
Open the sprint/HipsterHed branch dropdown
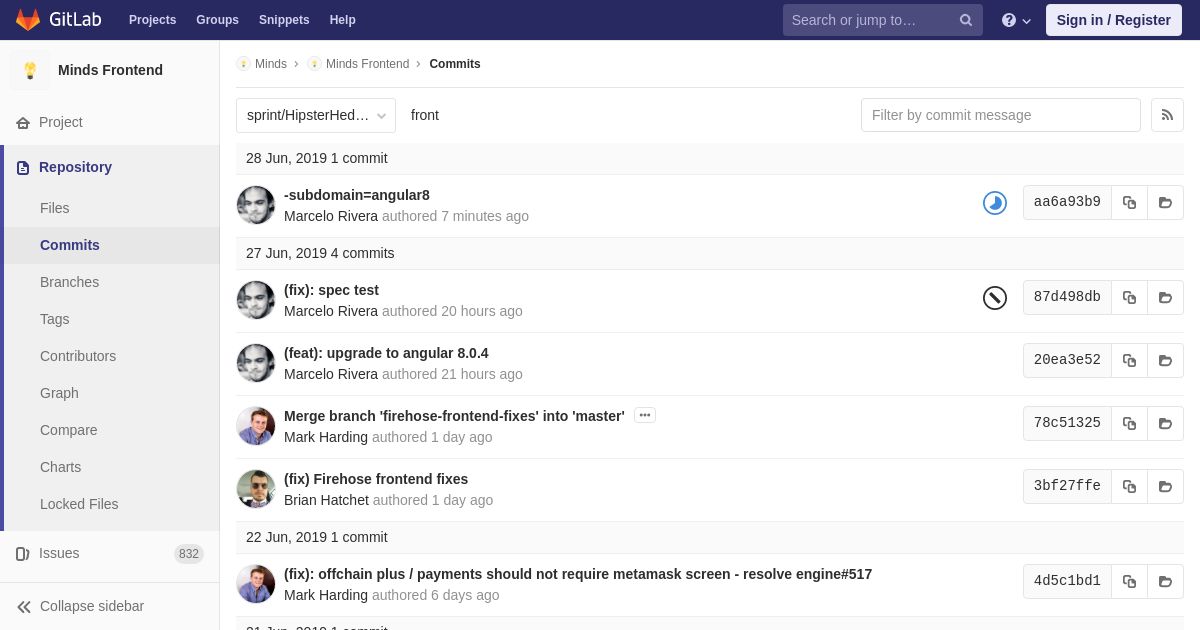point(316,115)
